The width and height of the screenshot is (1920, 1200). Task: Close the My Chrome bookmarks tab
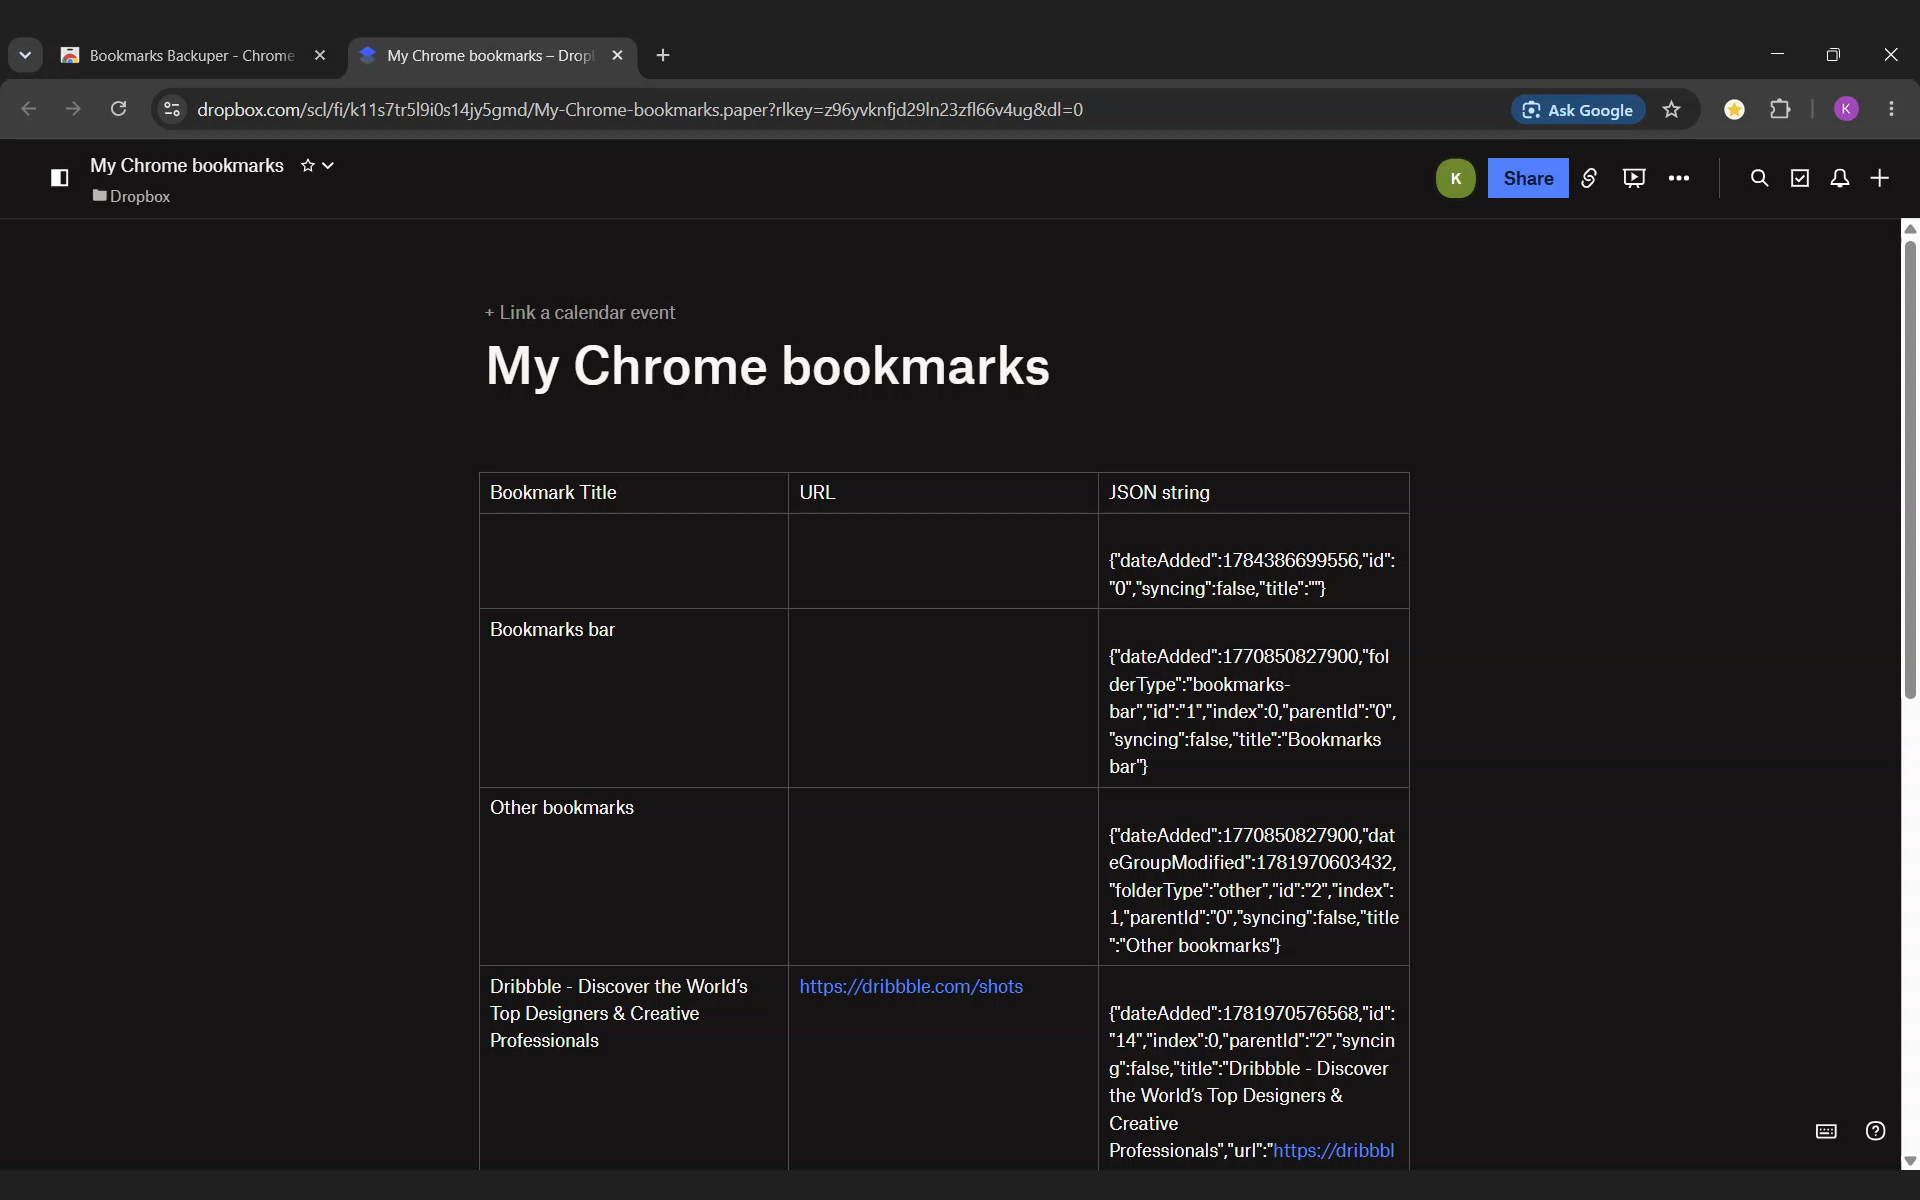[x=617, y=56]
